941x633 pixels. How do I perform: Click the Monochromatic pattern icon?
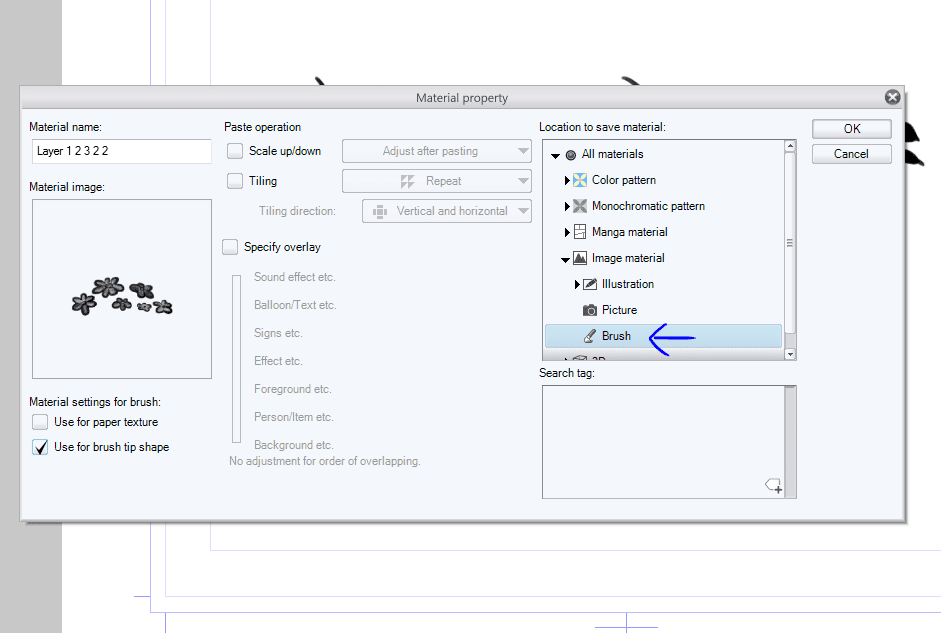(x=580, y=206)
